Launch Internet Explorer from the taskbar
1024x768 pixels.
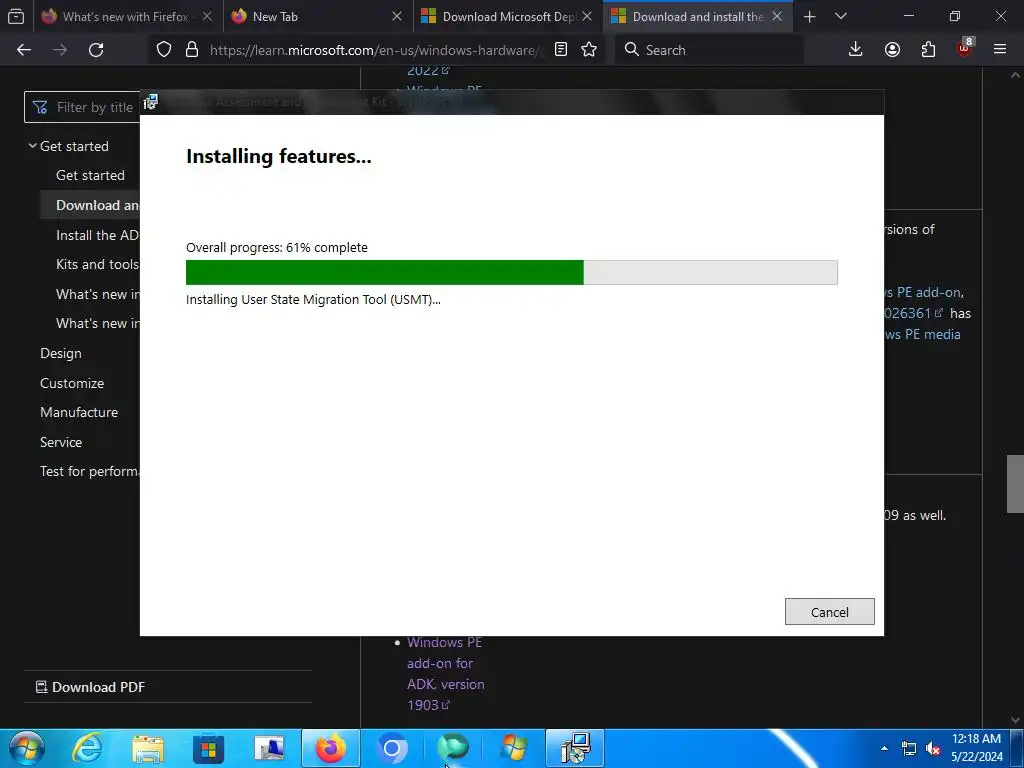(86, 748)
